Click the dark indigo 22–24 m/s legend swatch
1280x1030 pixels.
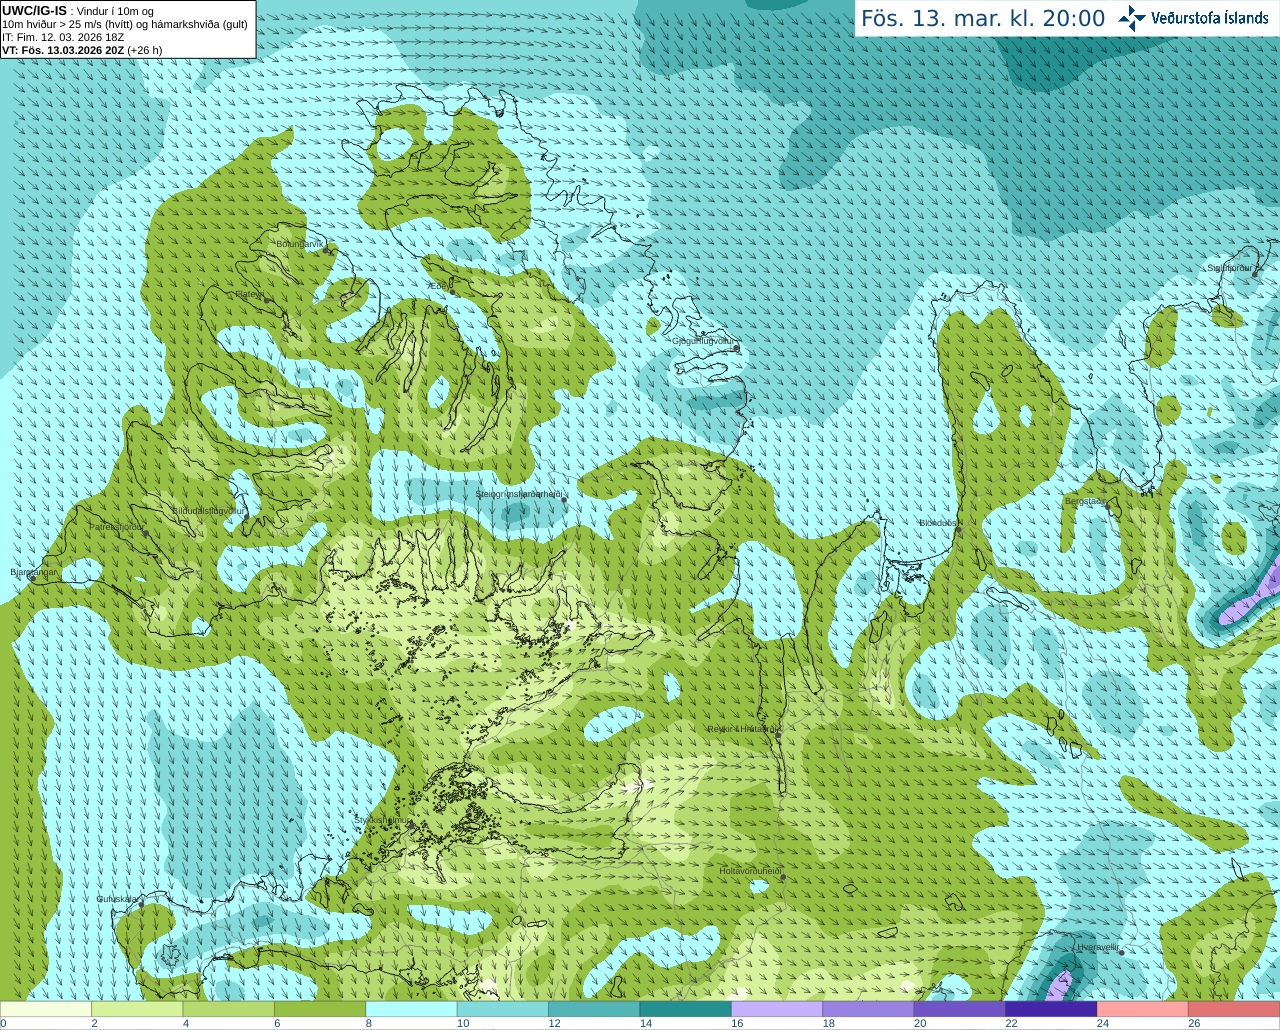tap(1051, 1009)
